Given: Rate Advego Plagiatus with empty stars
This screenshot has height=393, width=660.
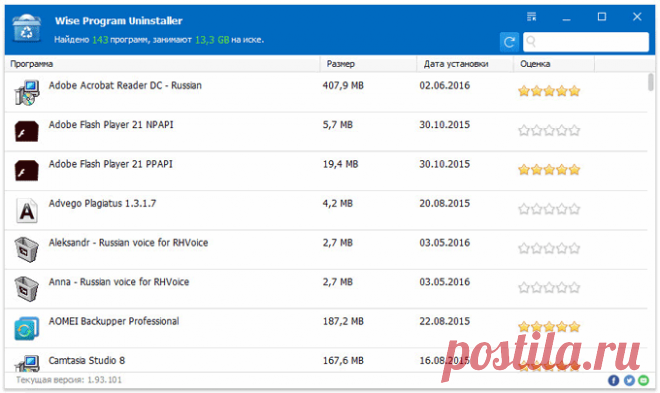Looking at the screenshot, I should coord(549,209).
